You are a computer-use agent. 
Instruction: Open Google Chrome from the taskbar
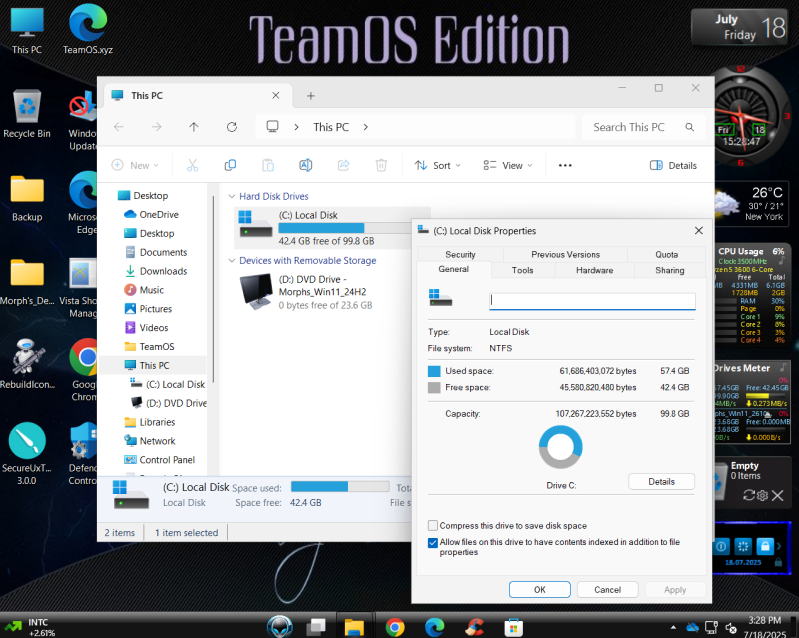point(395,627)
